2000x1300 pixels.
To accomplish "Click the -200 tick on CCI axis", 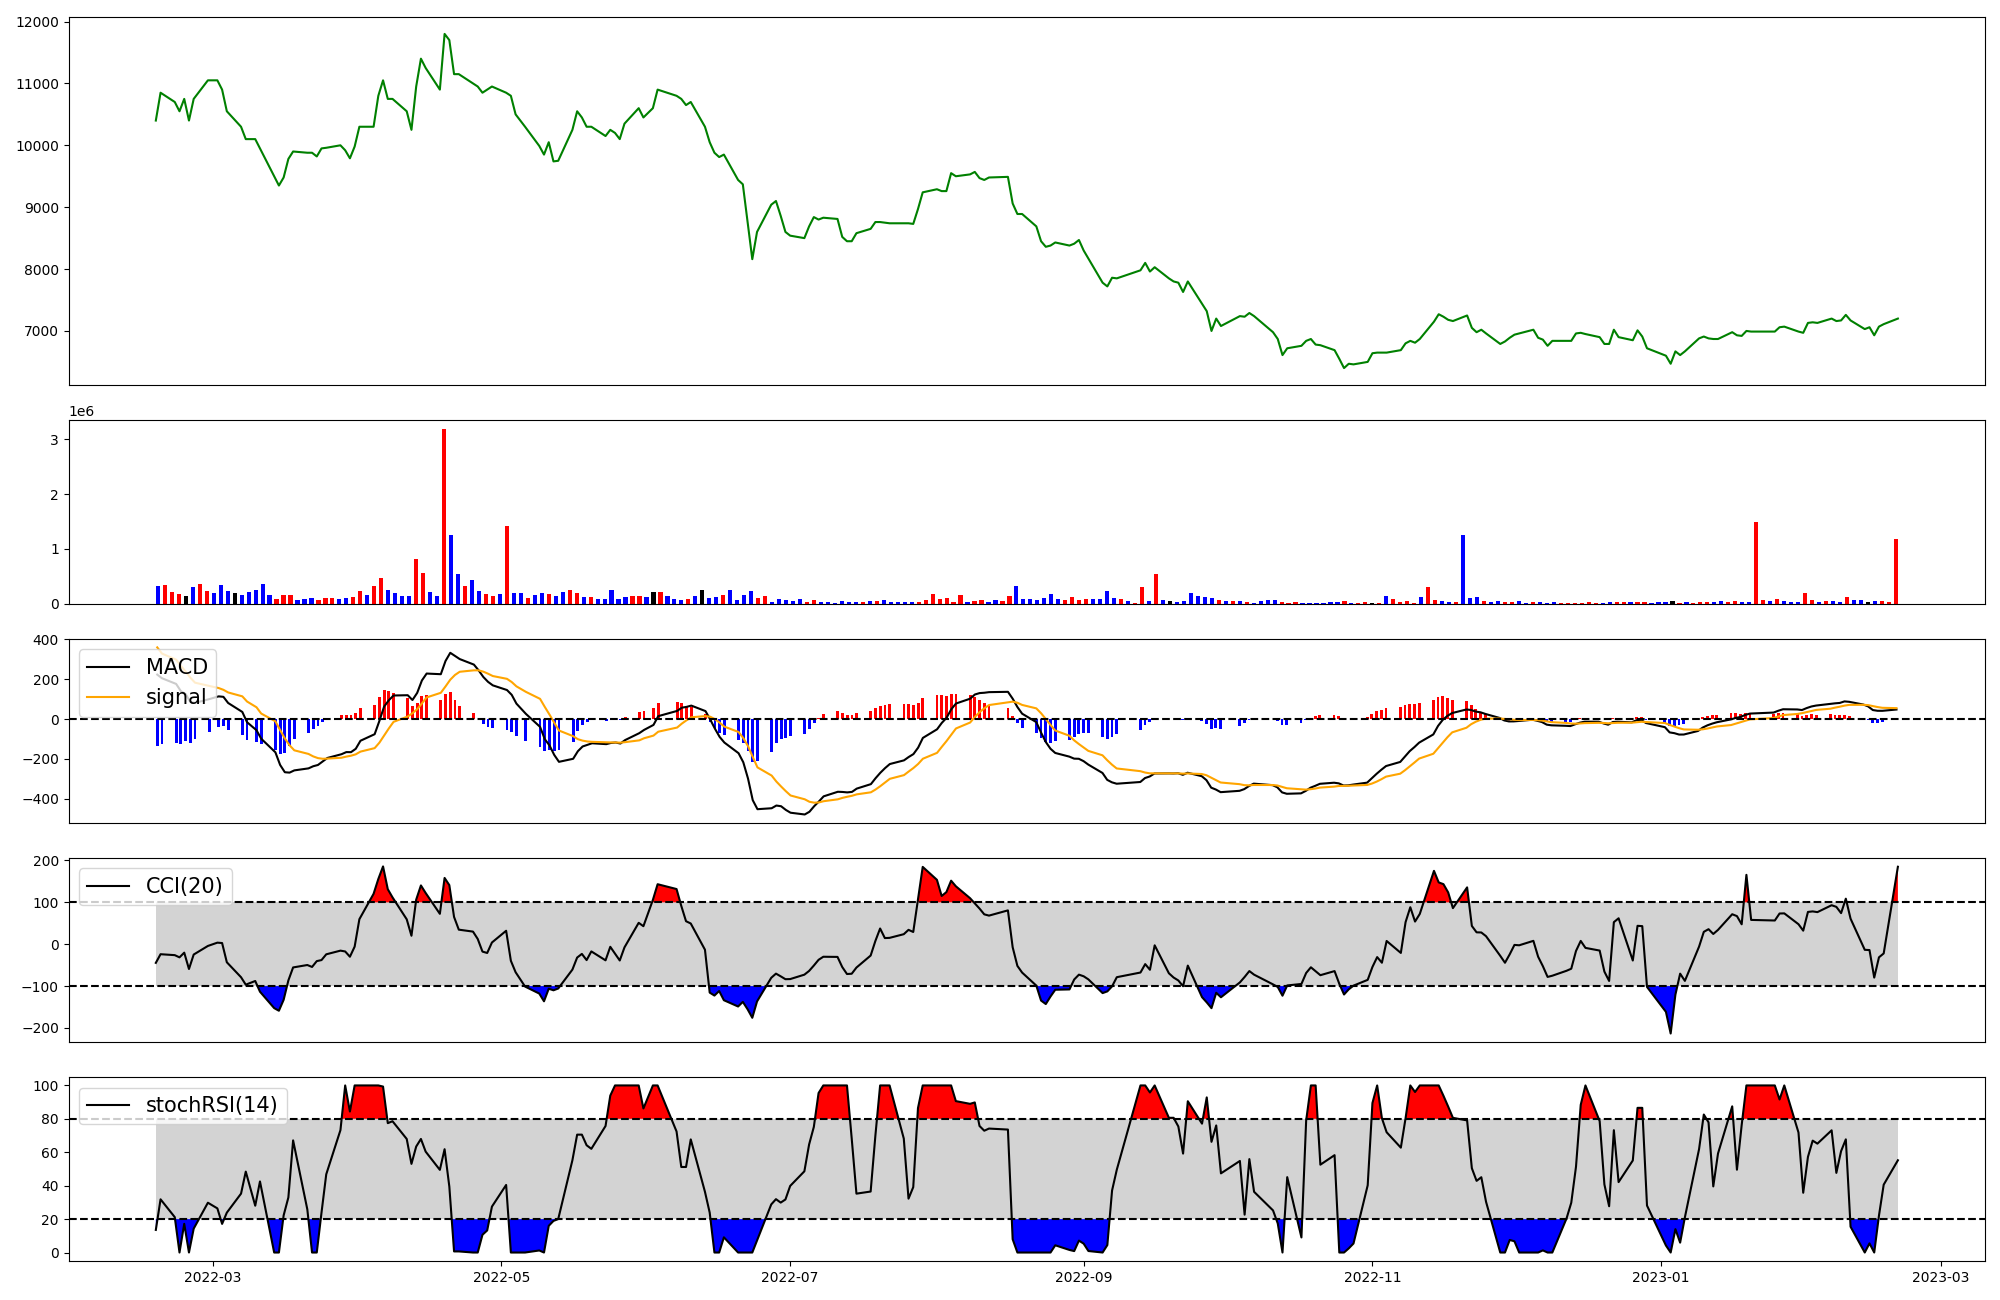I will click(42, 1029).
